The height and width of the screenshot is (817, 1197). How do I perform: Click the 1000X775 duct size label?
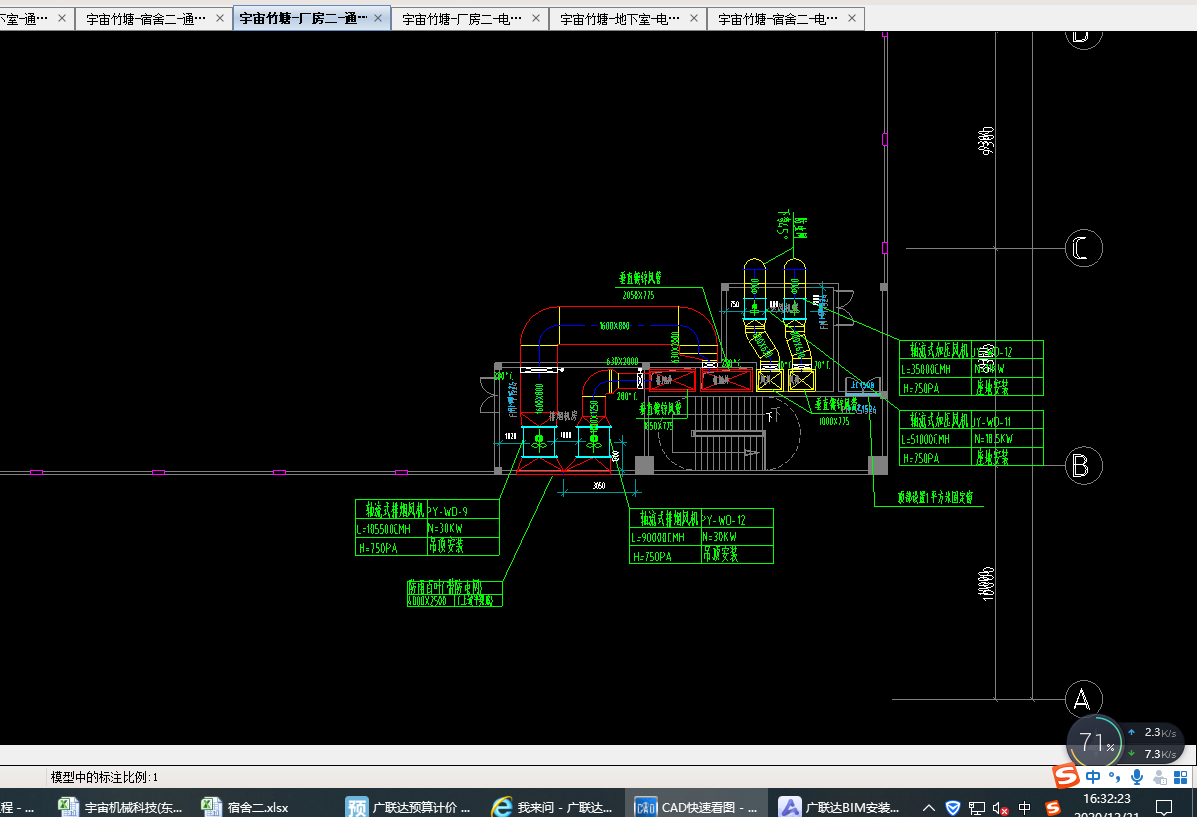tap(834, 421)
